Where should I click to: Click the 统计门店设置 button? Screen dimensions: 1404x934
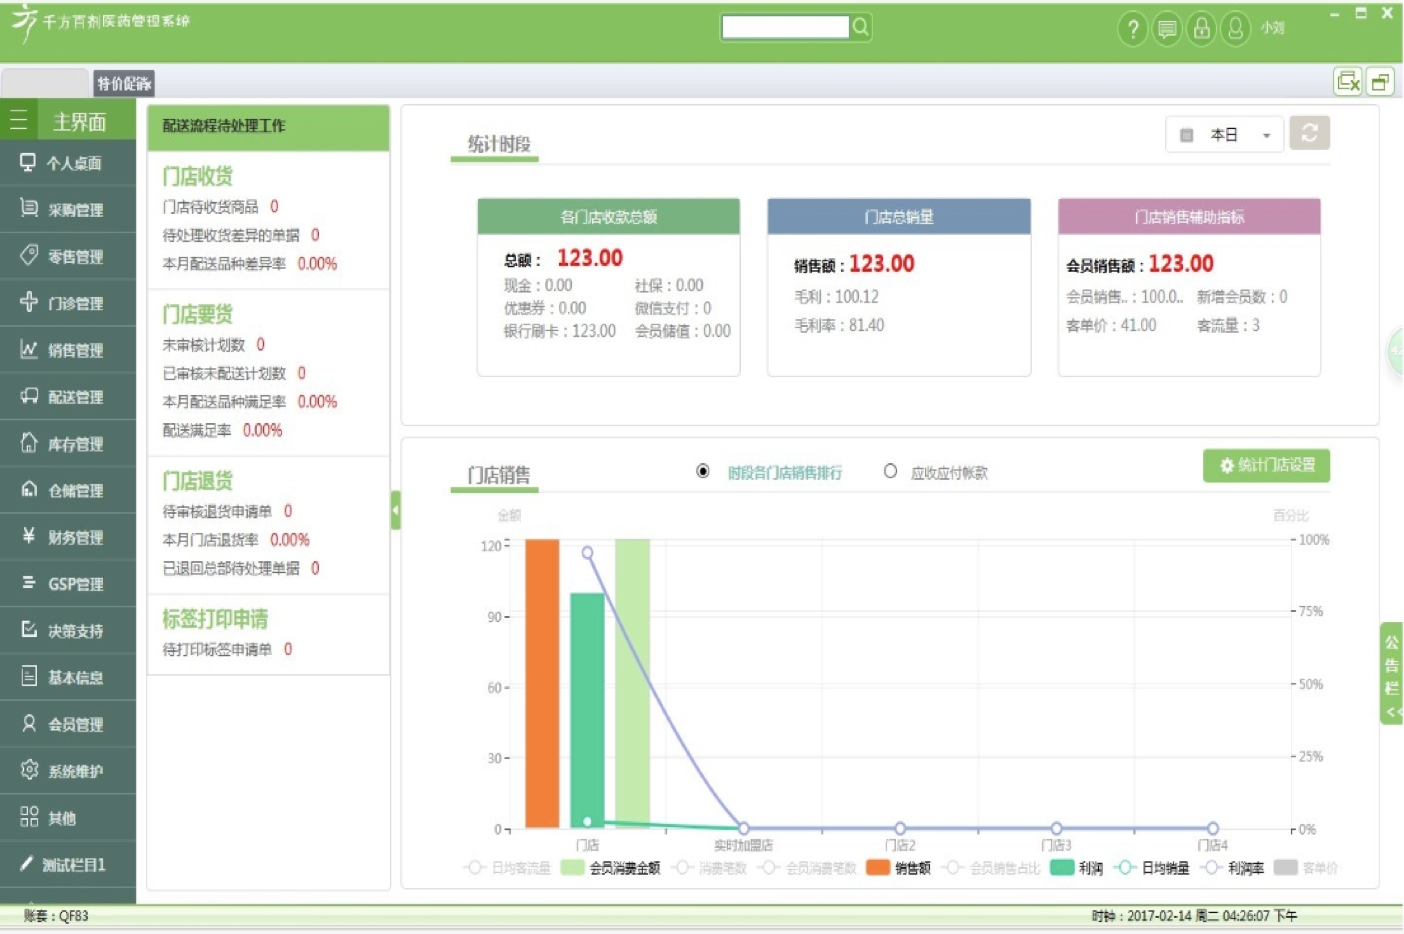(x=1266, y=465)
